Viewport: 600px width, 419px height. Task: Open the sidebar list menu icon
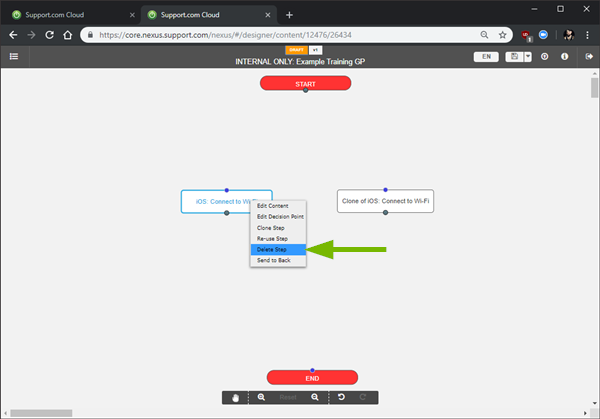tap(14, 57)
